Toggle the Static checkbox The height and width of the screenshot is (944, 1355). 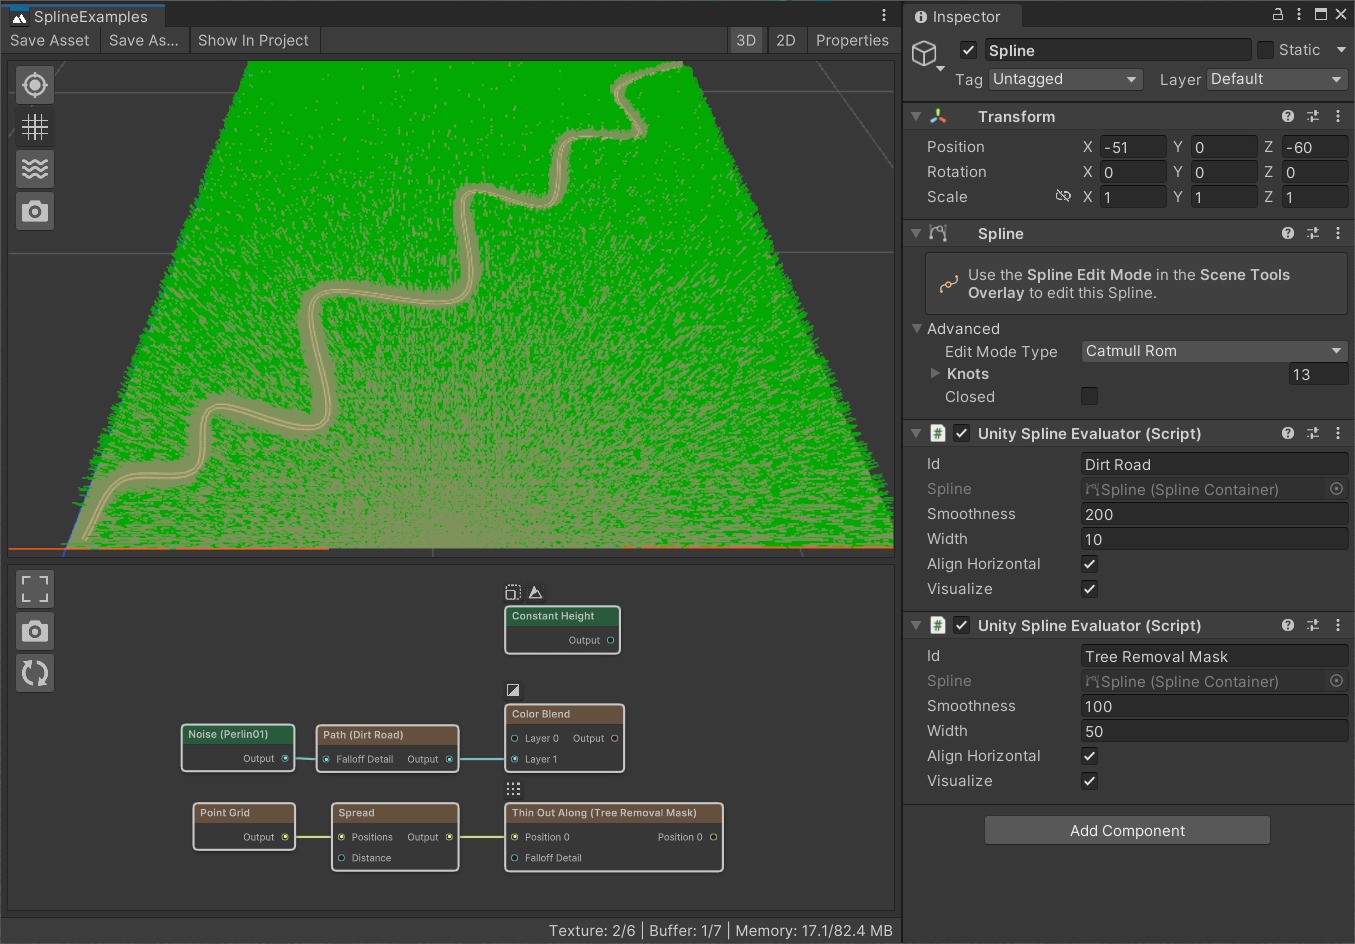pos(1266,50)
